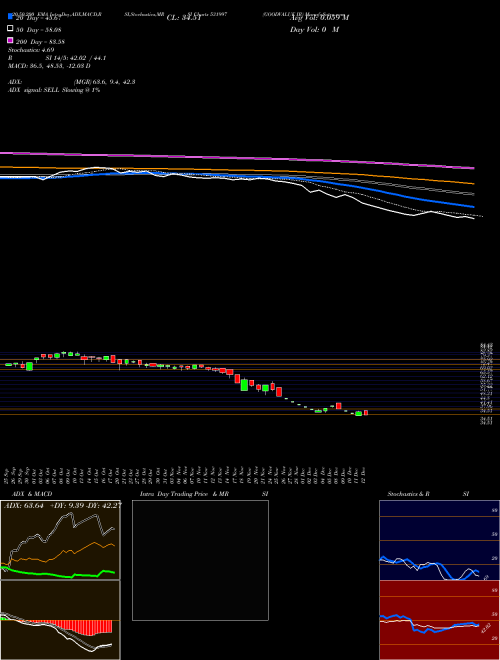Select the '50 Day' moving average label
This screenshot has height=660, width=500.
tap(39, 30)
